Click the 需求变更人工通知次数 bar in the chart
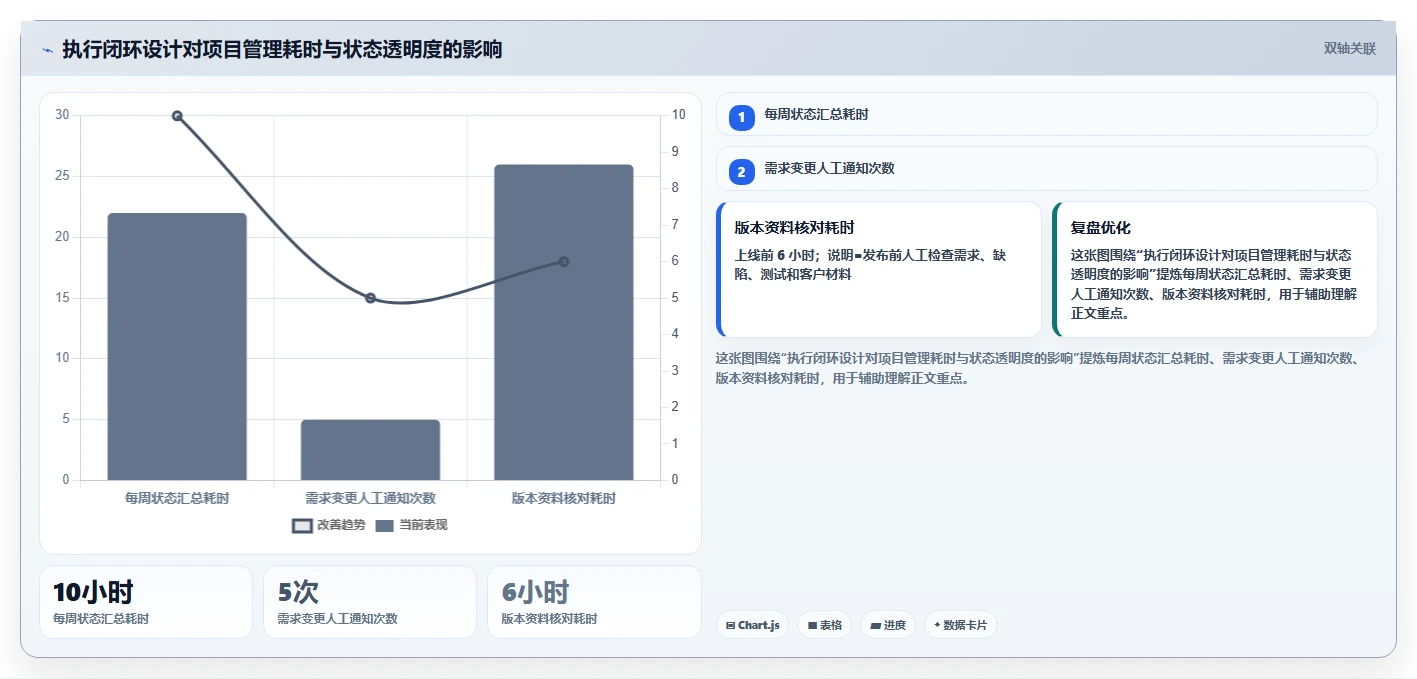1417x679 pixels. [370, 450]
